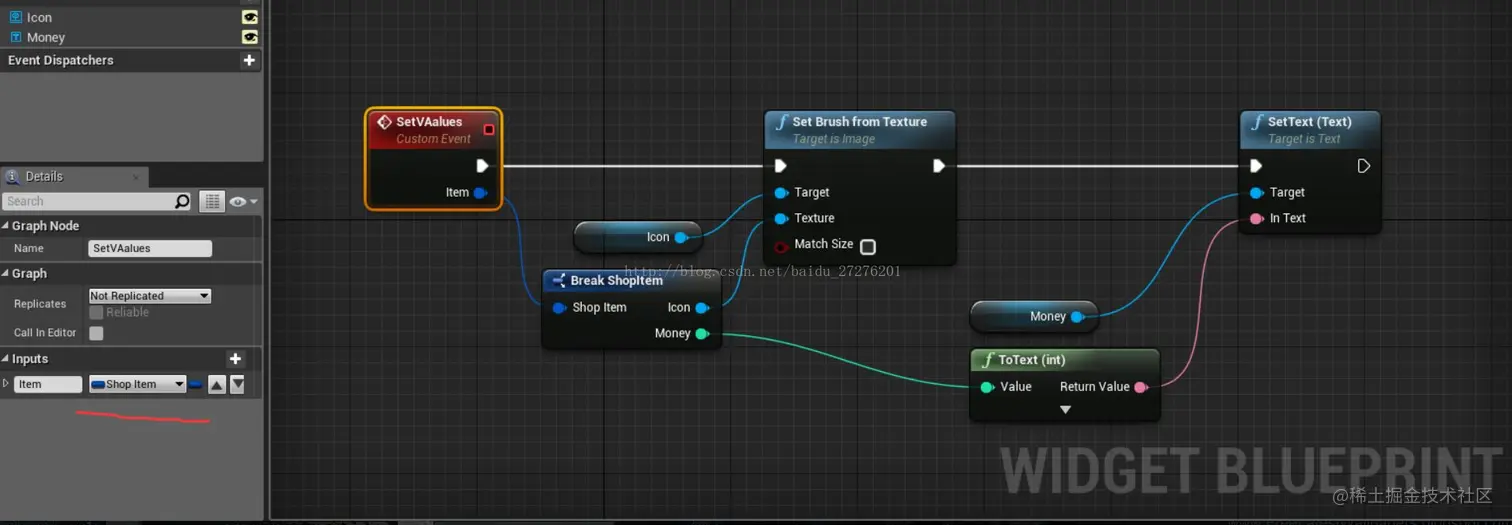The image size is (1512, 525).
Task: Click Icon output pin on Break ShopItem
Action: (x=702, y=308)
